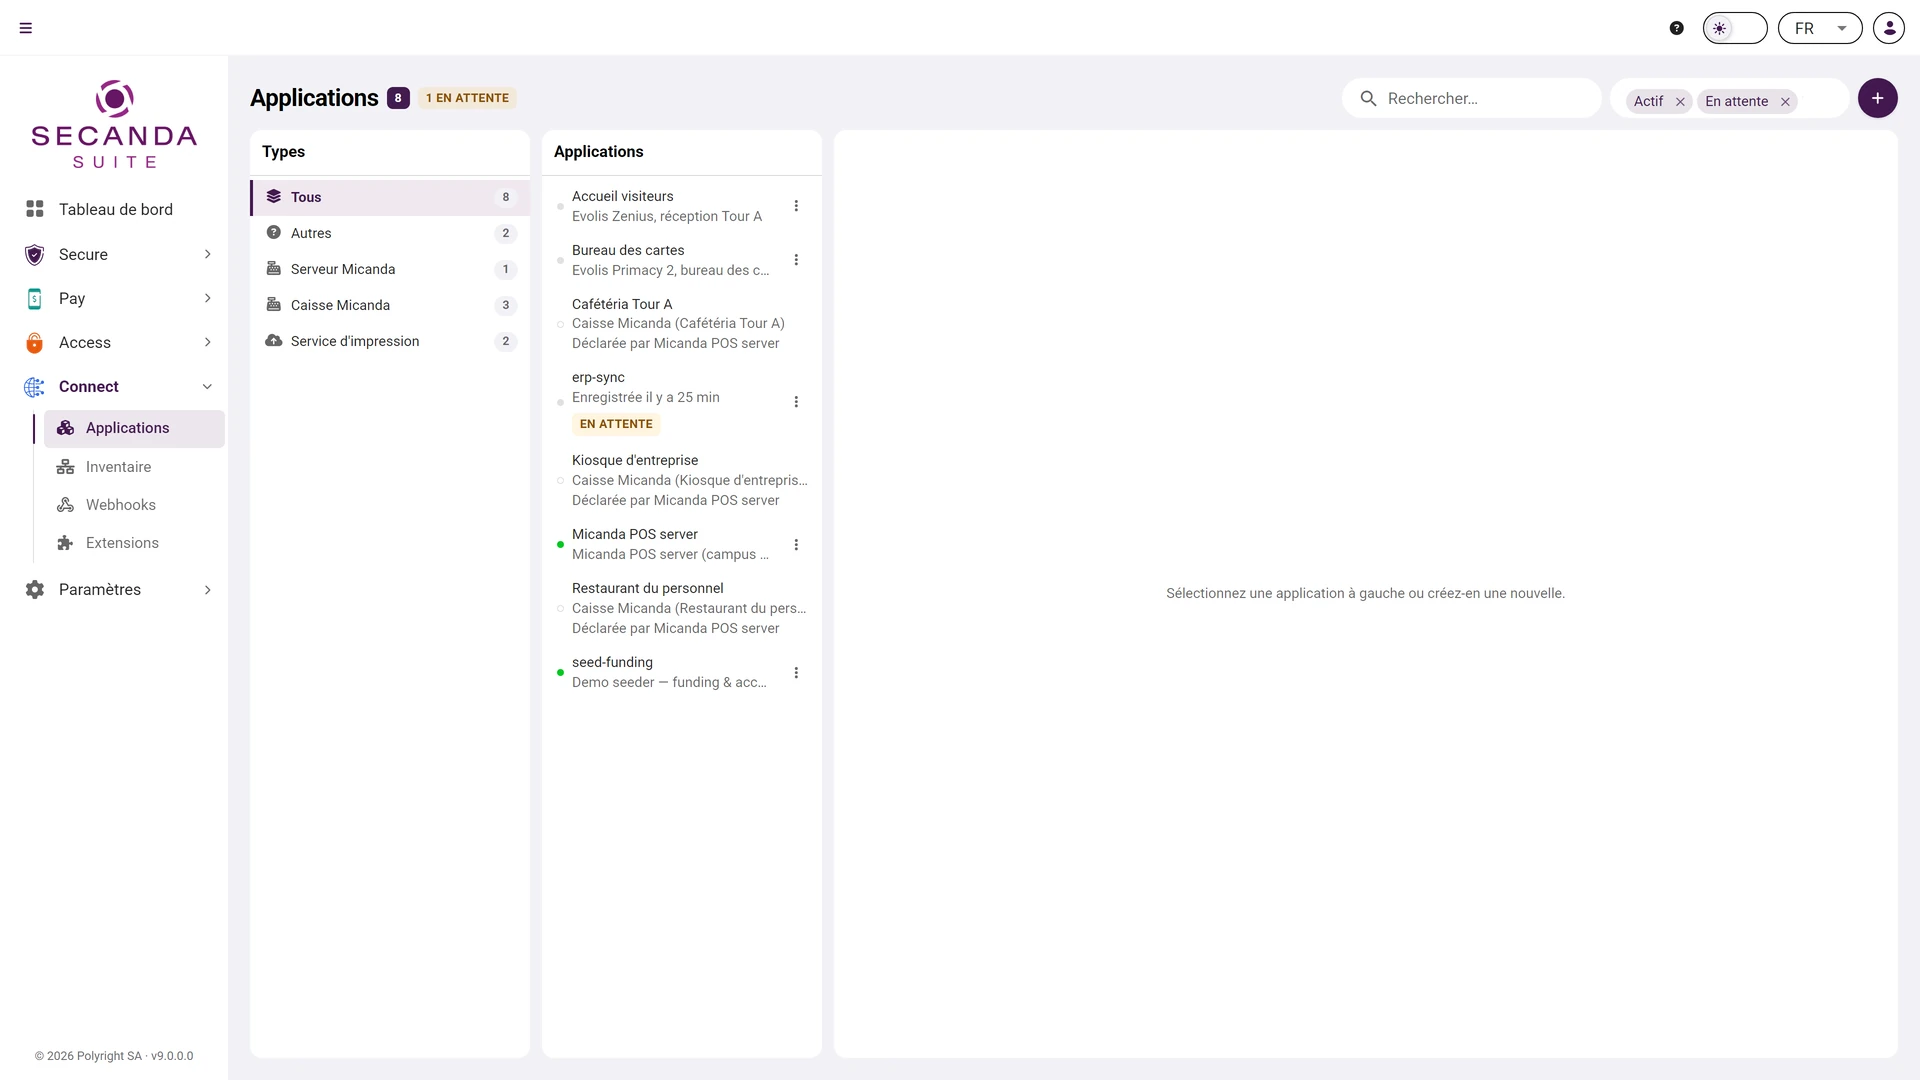Open the Inventaire submenu item
The height and width of the screenshot is (1080, 1920).
click(134, 467)
